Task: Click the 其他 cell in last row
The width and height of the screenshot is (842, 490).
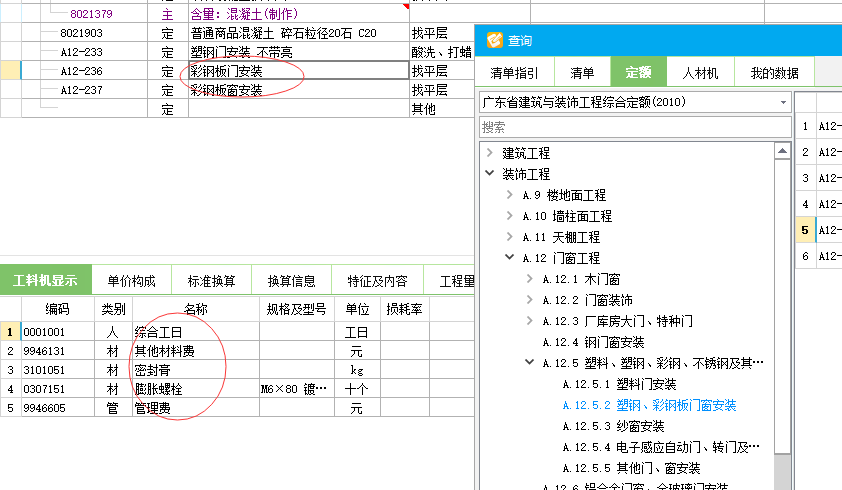Action: (442, 109)
